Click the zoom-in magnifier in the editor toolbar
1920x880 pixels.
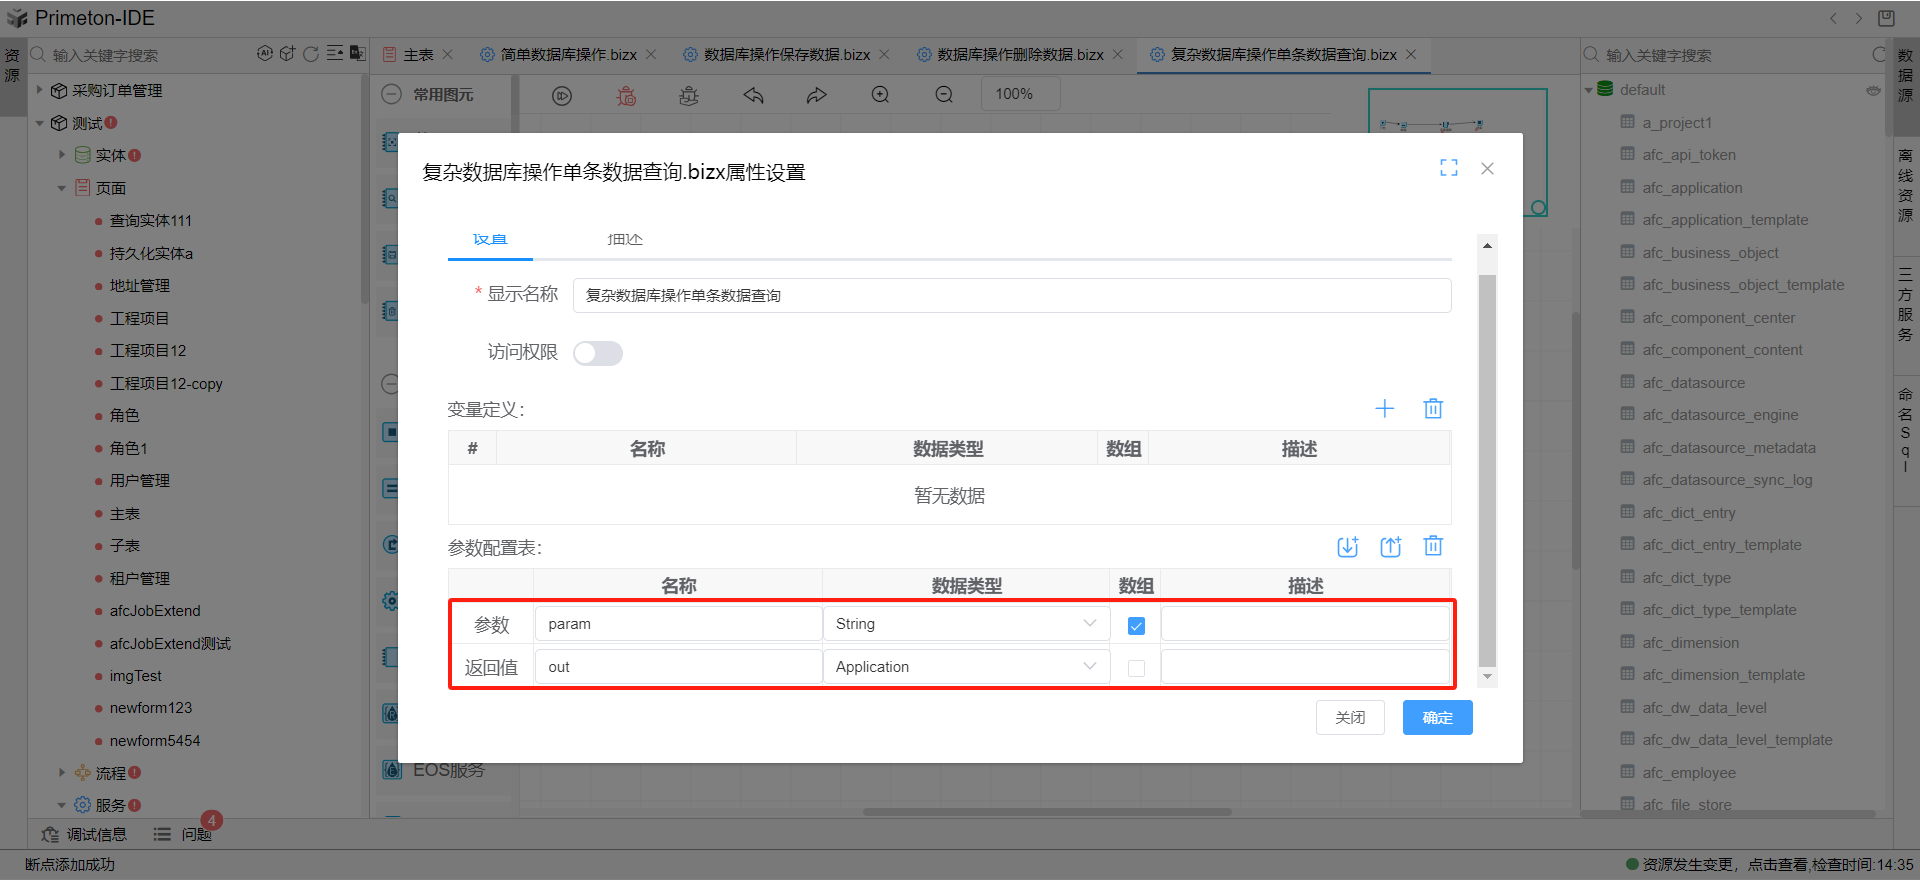click(880, 95)
